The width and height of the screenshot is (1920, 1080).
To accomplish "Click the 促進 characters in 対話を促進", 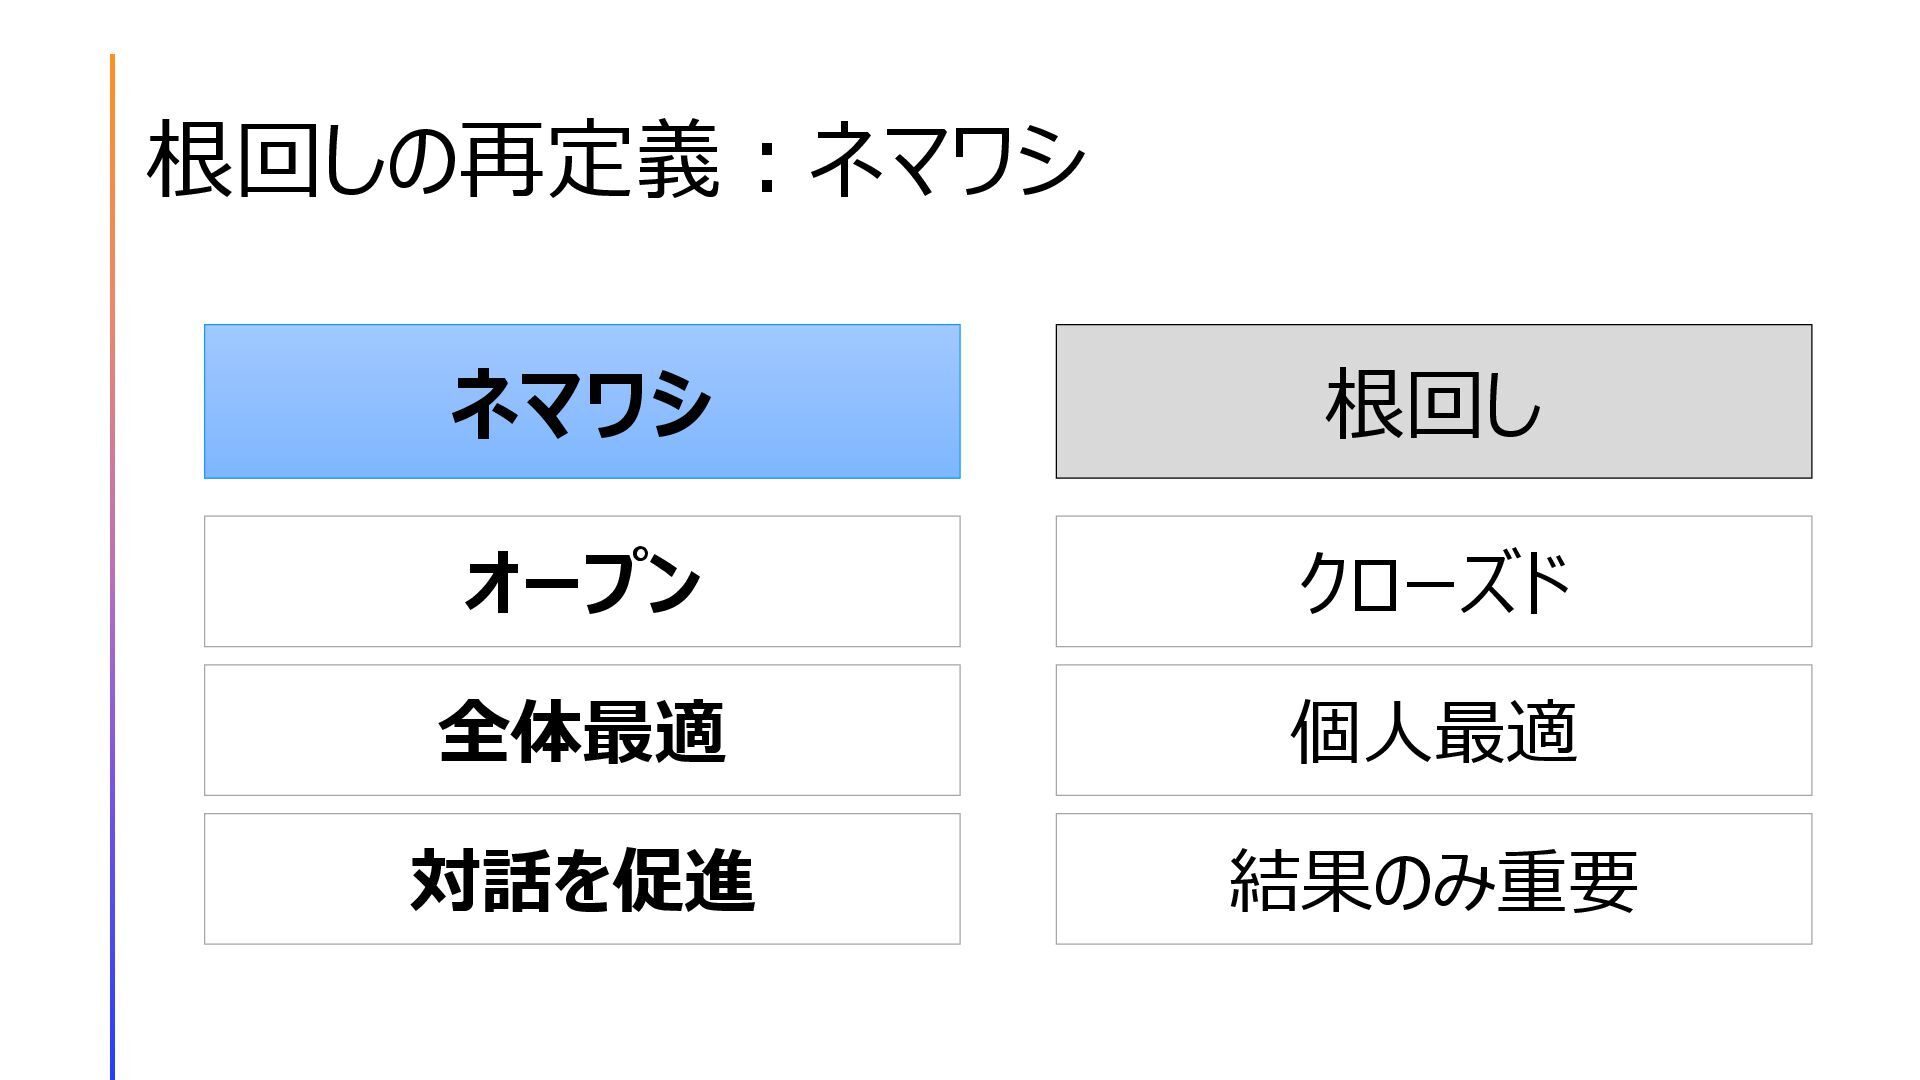I will [684, 880].
